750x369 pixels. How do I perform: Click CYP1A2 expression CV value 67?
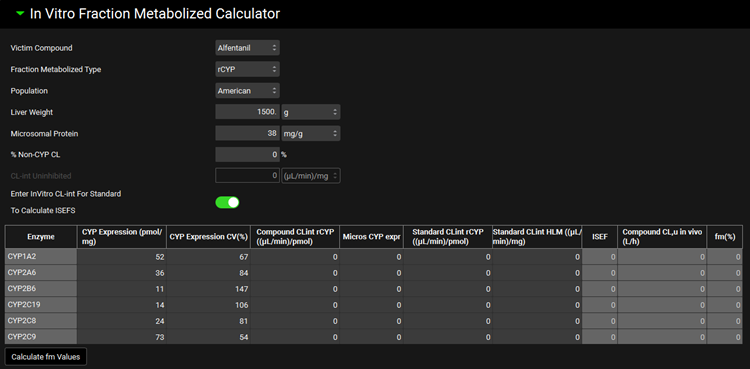(209, 257)
